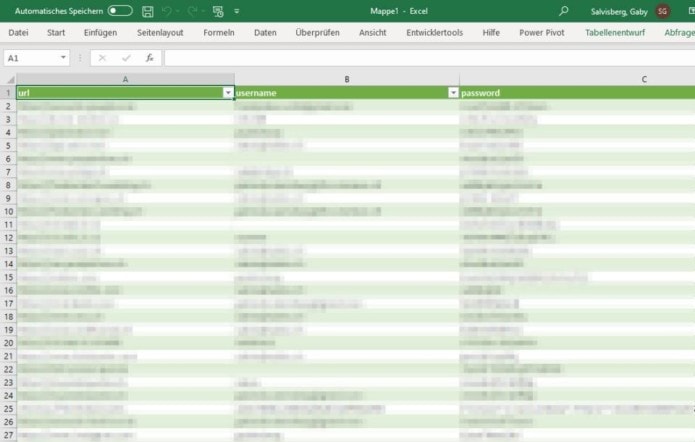Click the insert function fx icon
The width and height of the screenshot is (695, 442).
(x=148, y=58)
